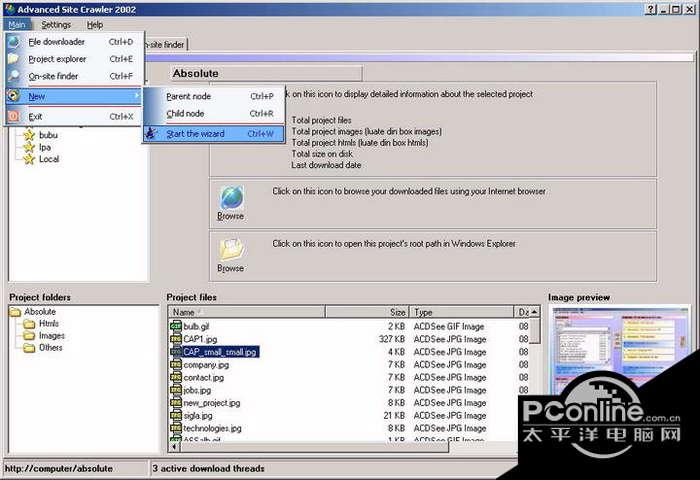
Task: Sort files by Size column
Action: (x=367, y=312)
